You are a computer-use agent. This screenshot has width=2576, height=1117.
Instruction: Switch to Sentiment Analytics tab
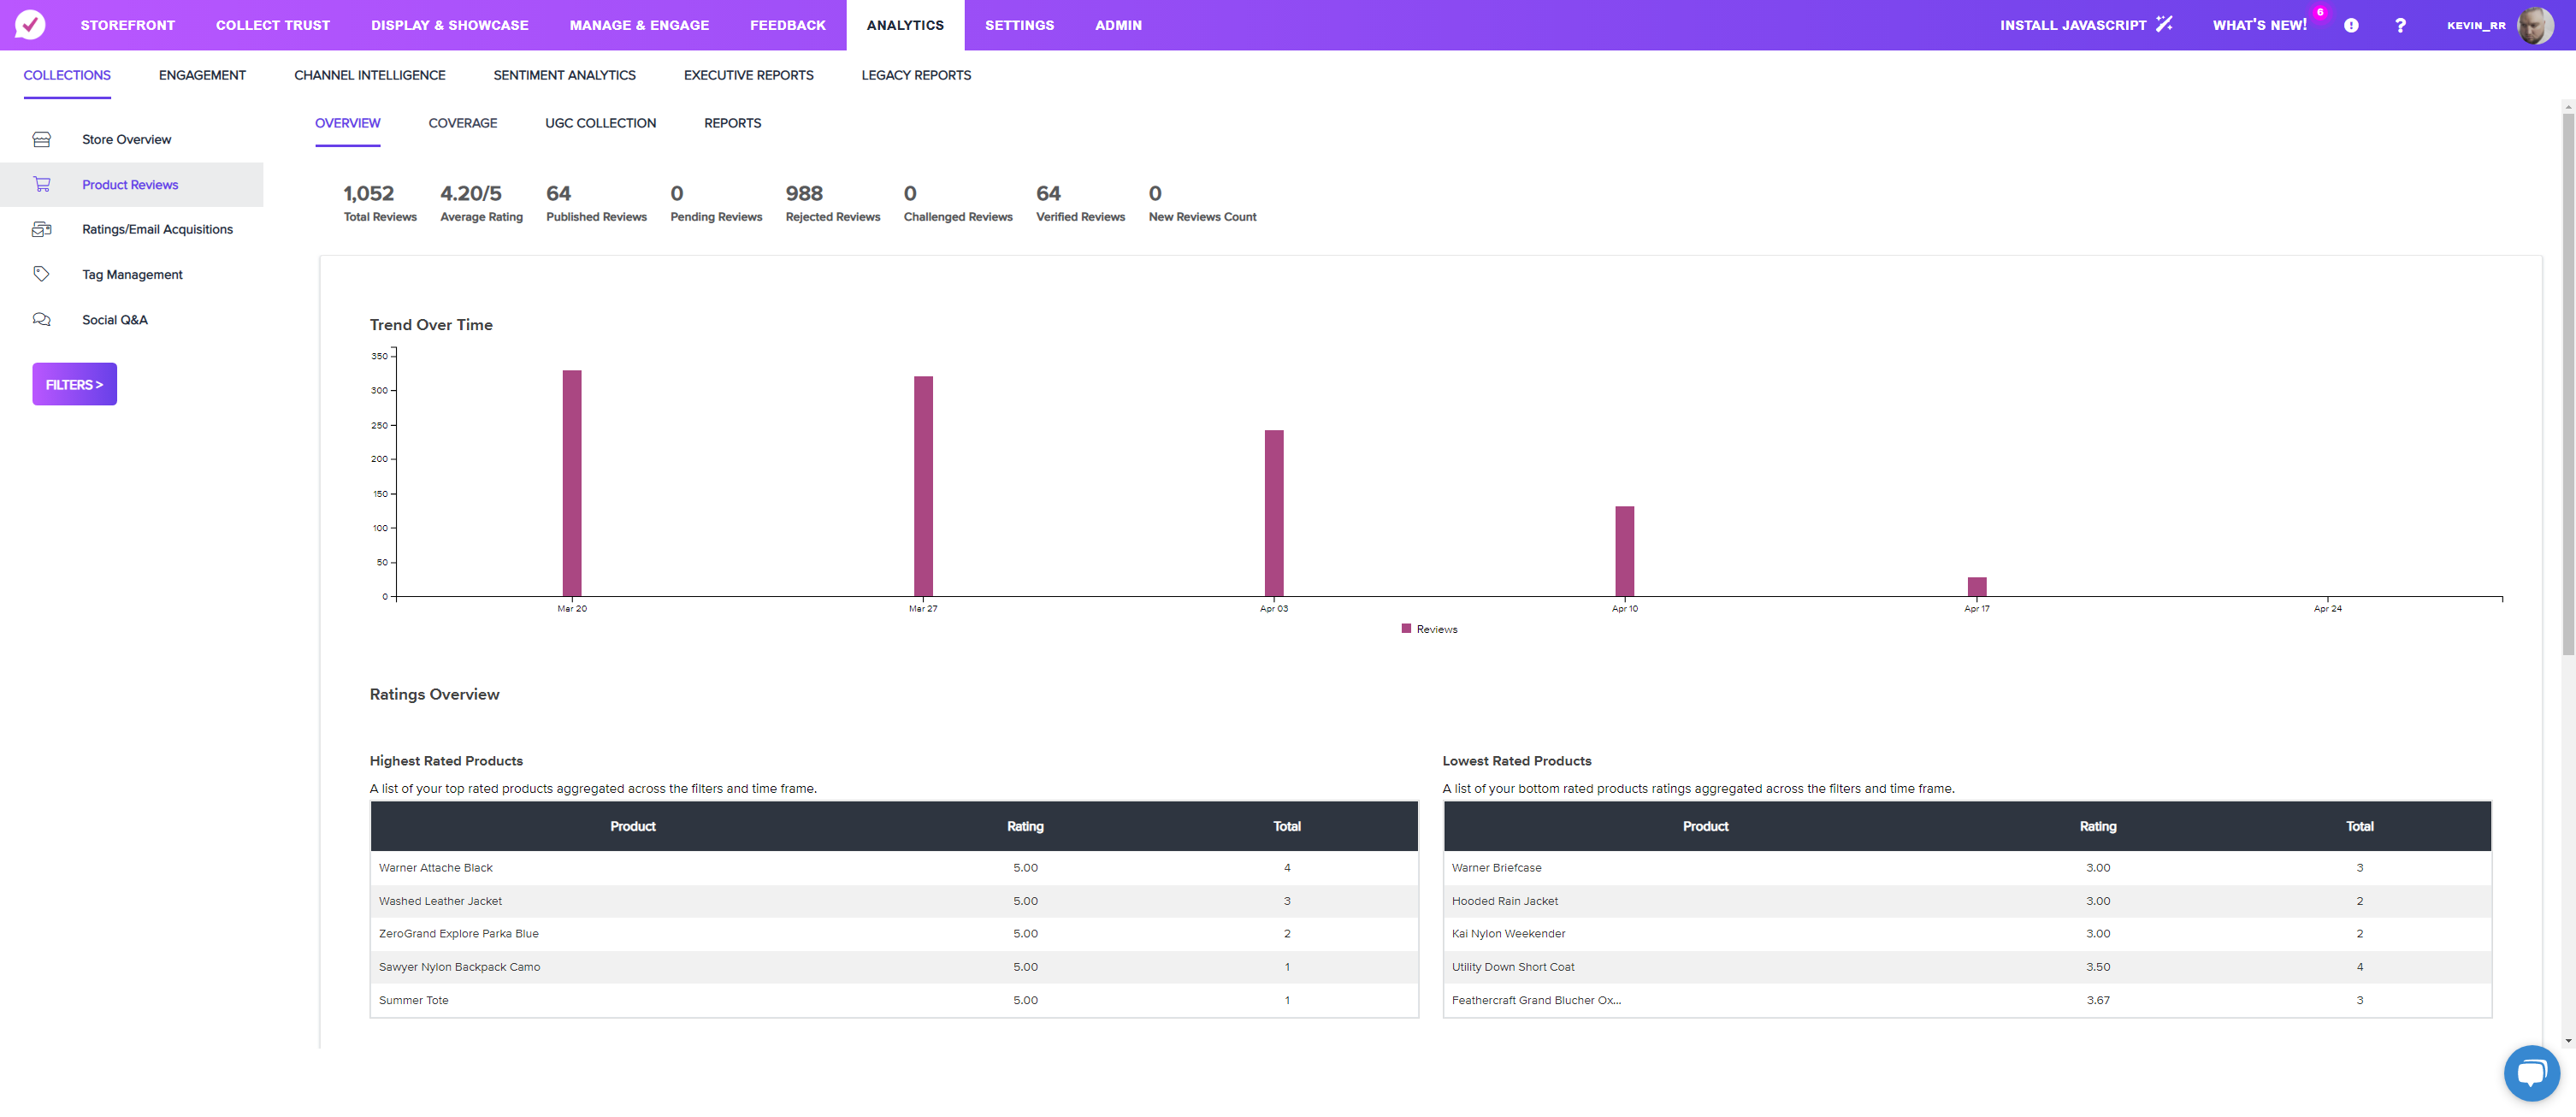tap(565, 75)
